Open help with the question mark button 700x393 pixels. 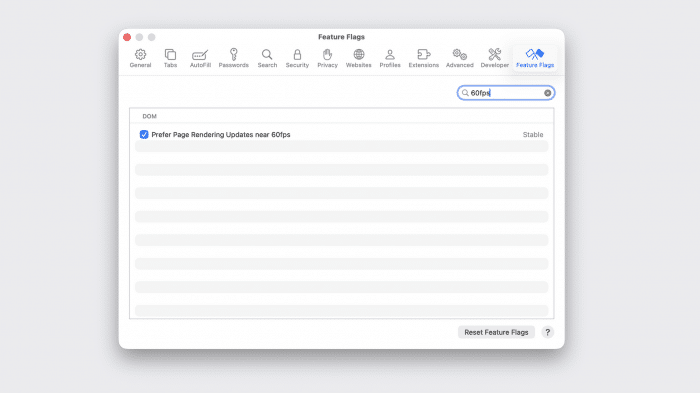547,332
